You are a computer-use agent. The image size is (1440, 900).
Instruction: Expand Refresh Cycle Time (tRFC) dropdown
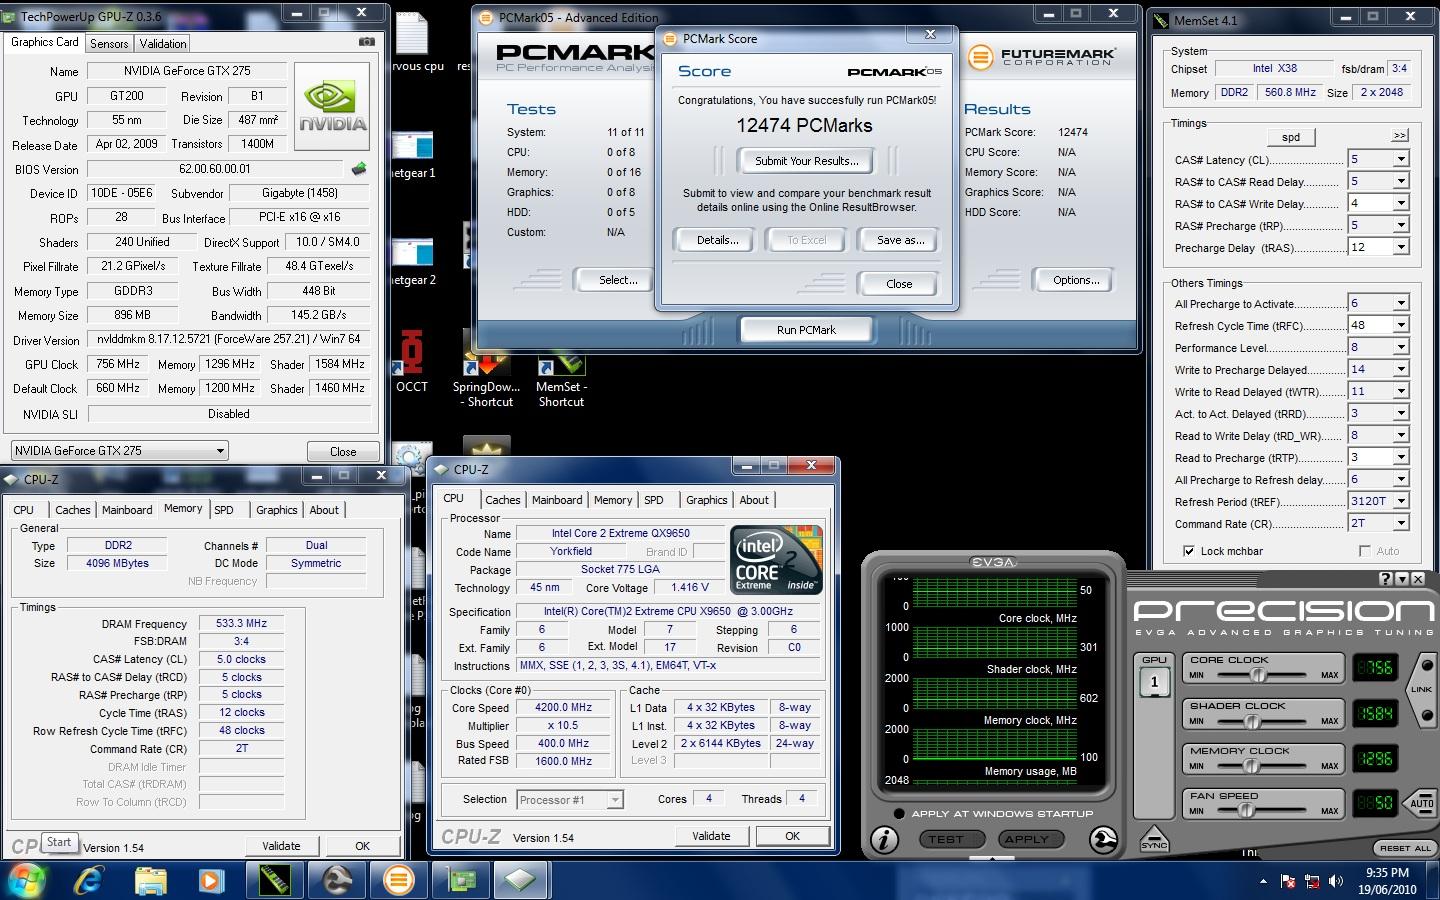1401,325
